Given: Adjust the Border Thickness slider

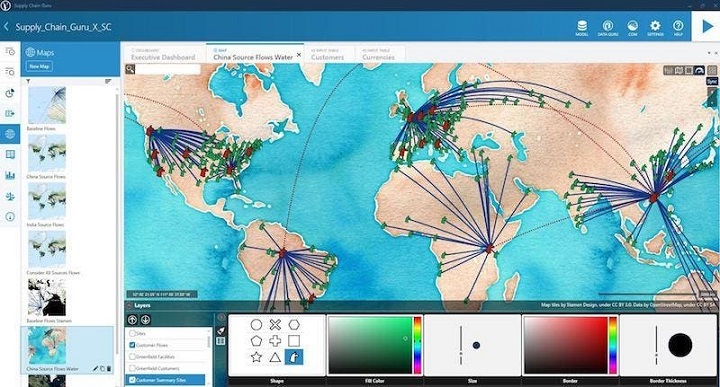Looking at the screenshot, I should tap(657, 345).
